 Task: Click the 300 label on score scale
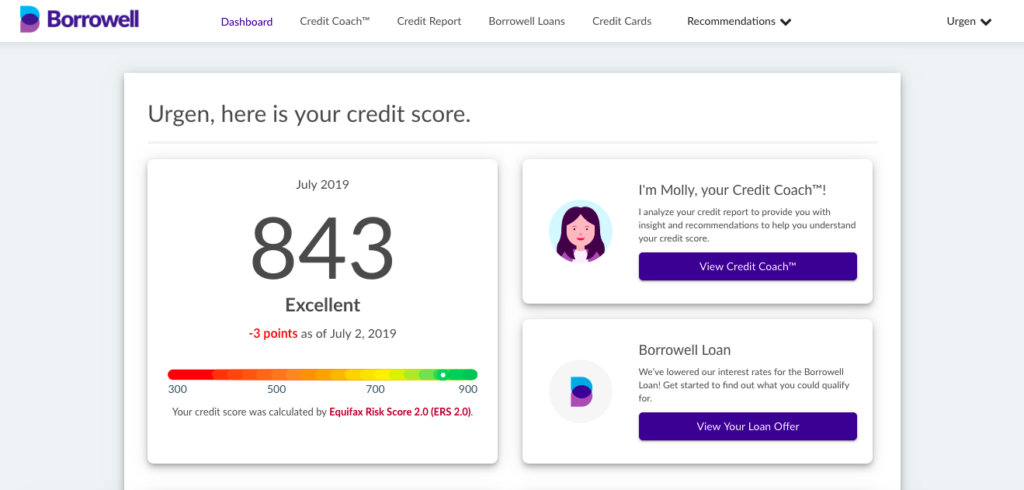pos(178,390)
